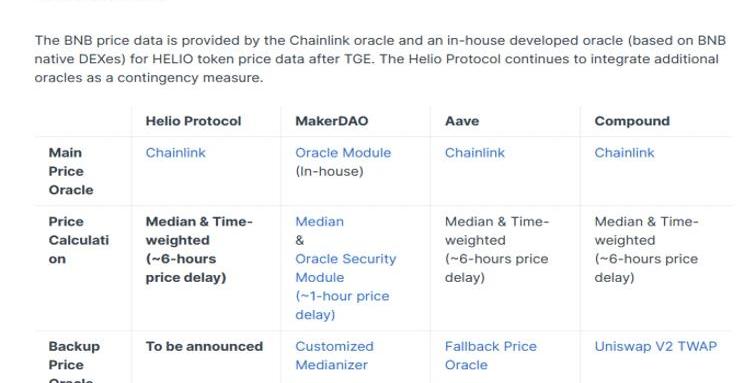Image resolution: width=756 pixels, height=383 pixels.
Task: Select the Main Price Oracle row label
Action: point(71,171)
